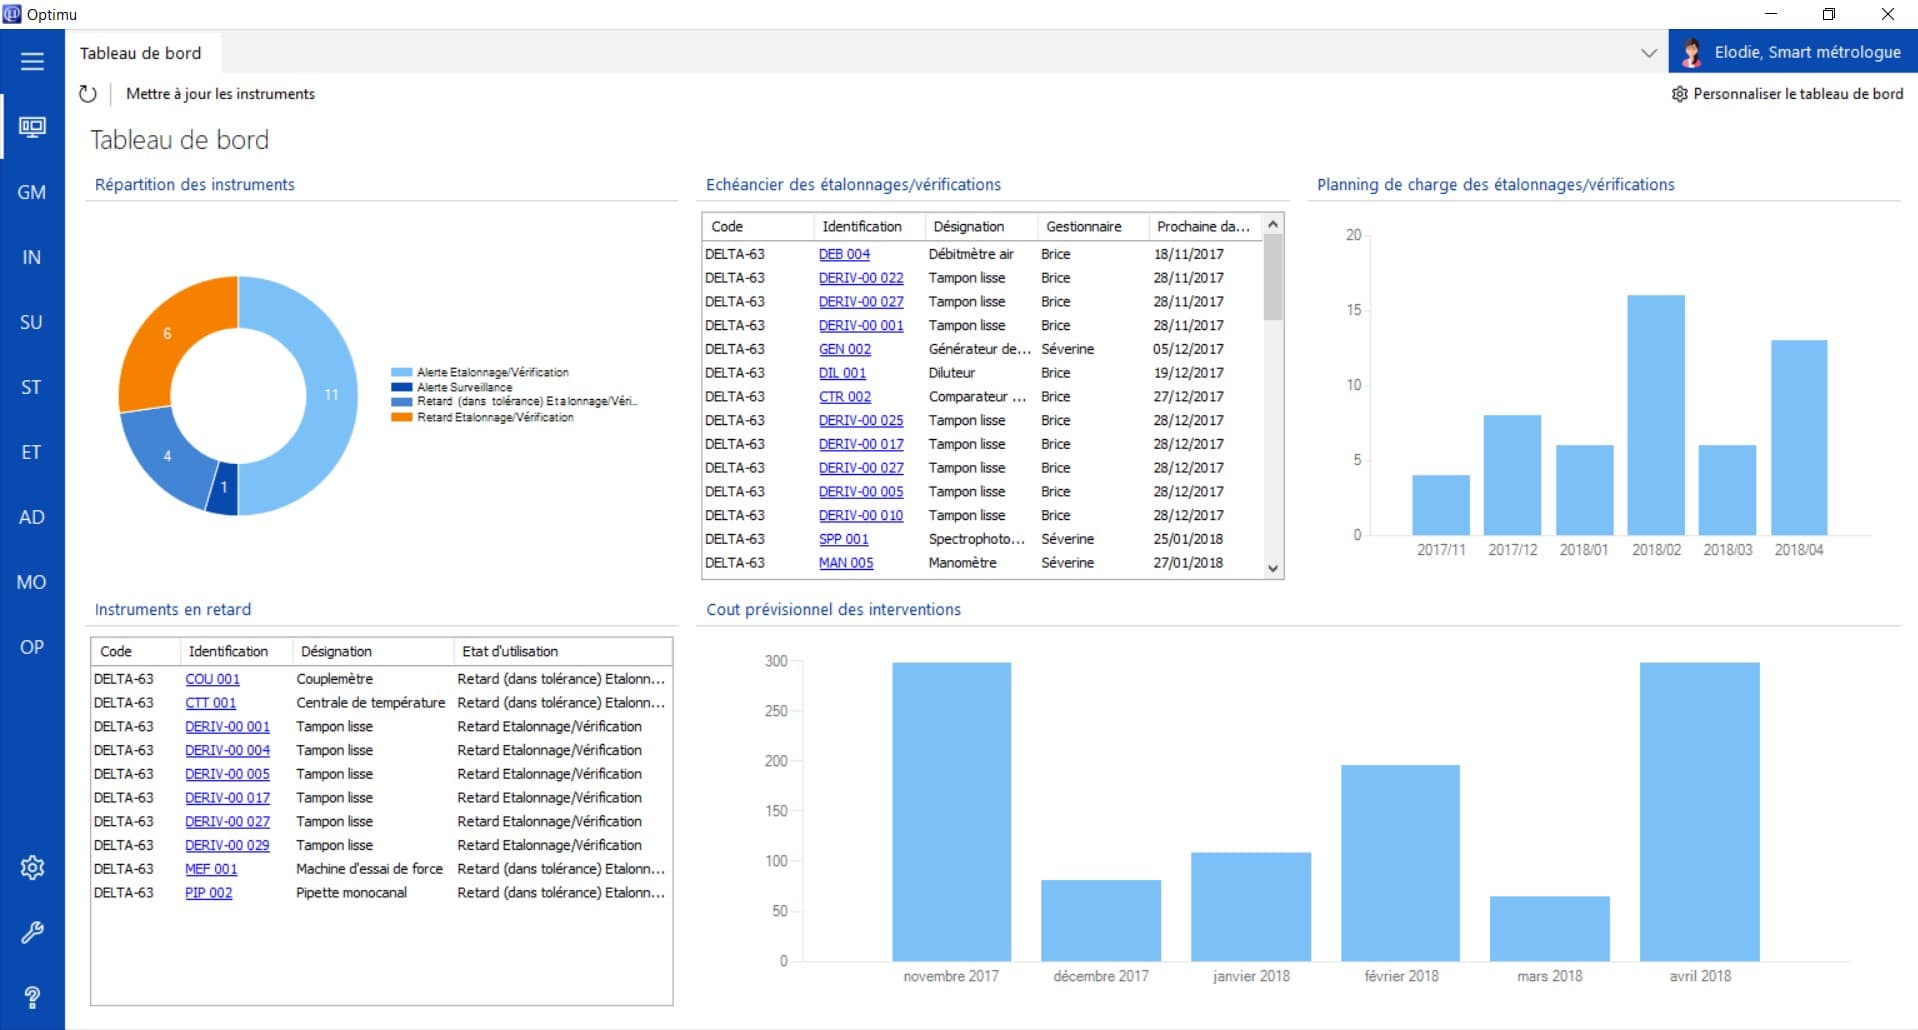This screenshot has height=1030, width=1918.
Task: Click Echéancier scrollbar up arrow
Action: coord(1273,224)
